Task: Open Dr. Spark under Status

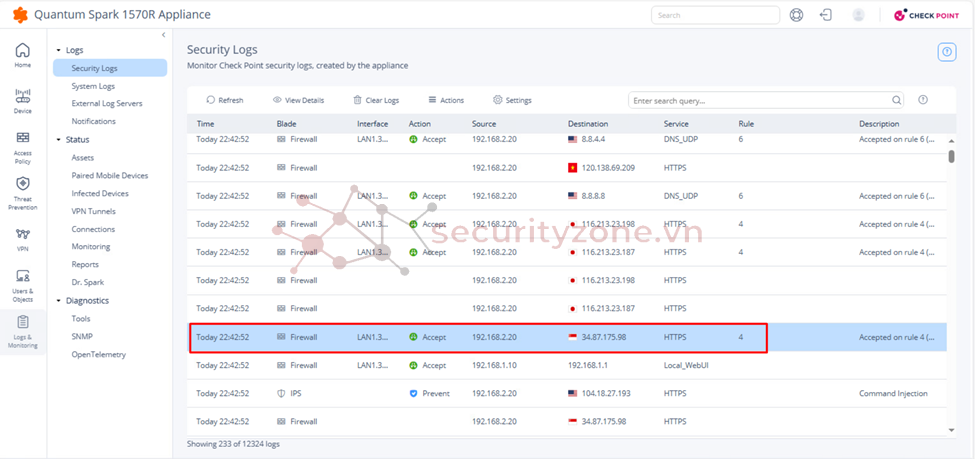Action: tap(88, 282)
